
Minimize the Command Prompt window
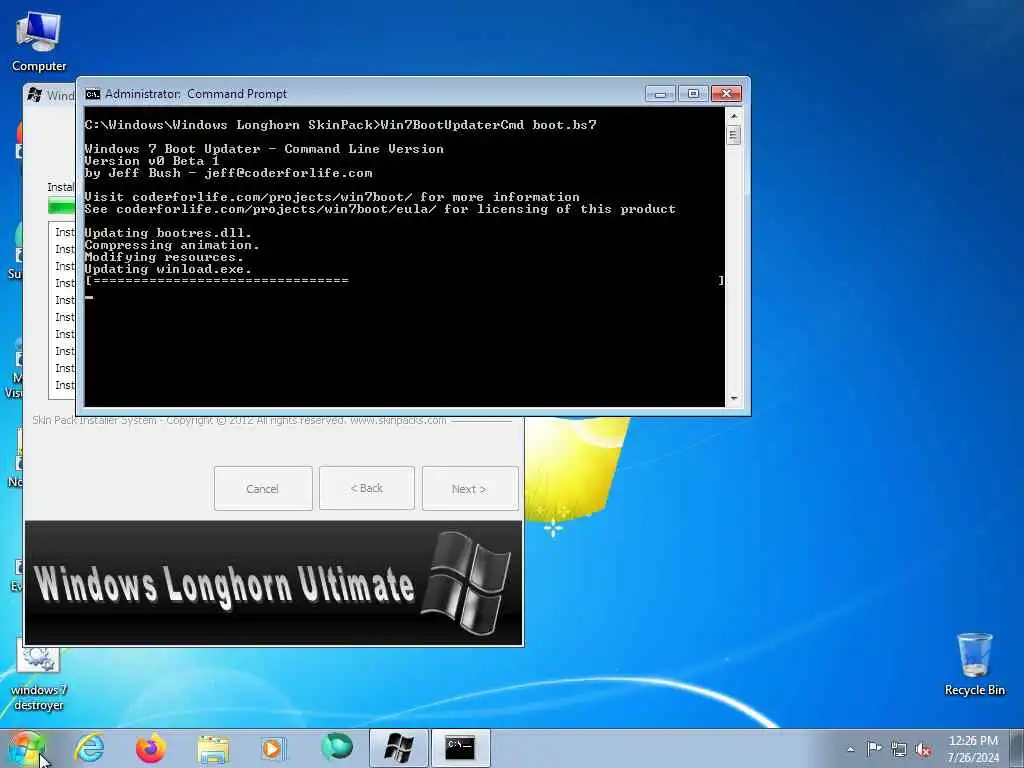(660, 94)
